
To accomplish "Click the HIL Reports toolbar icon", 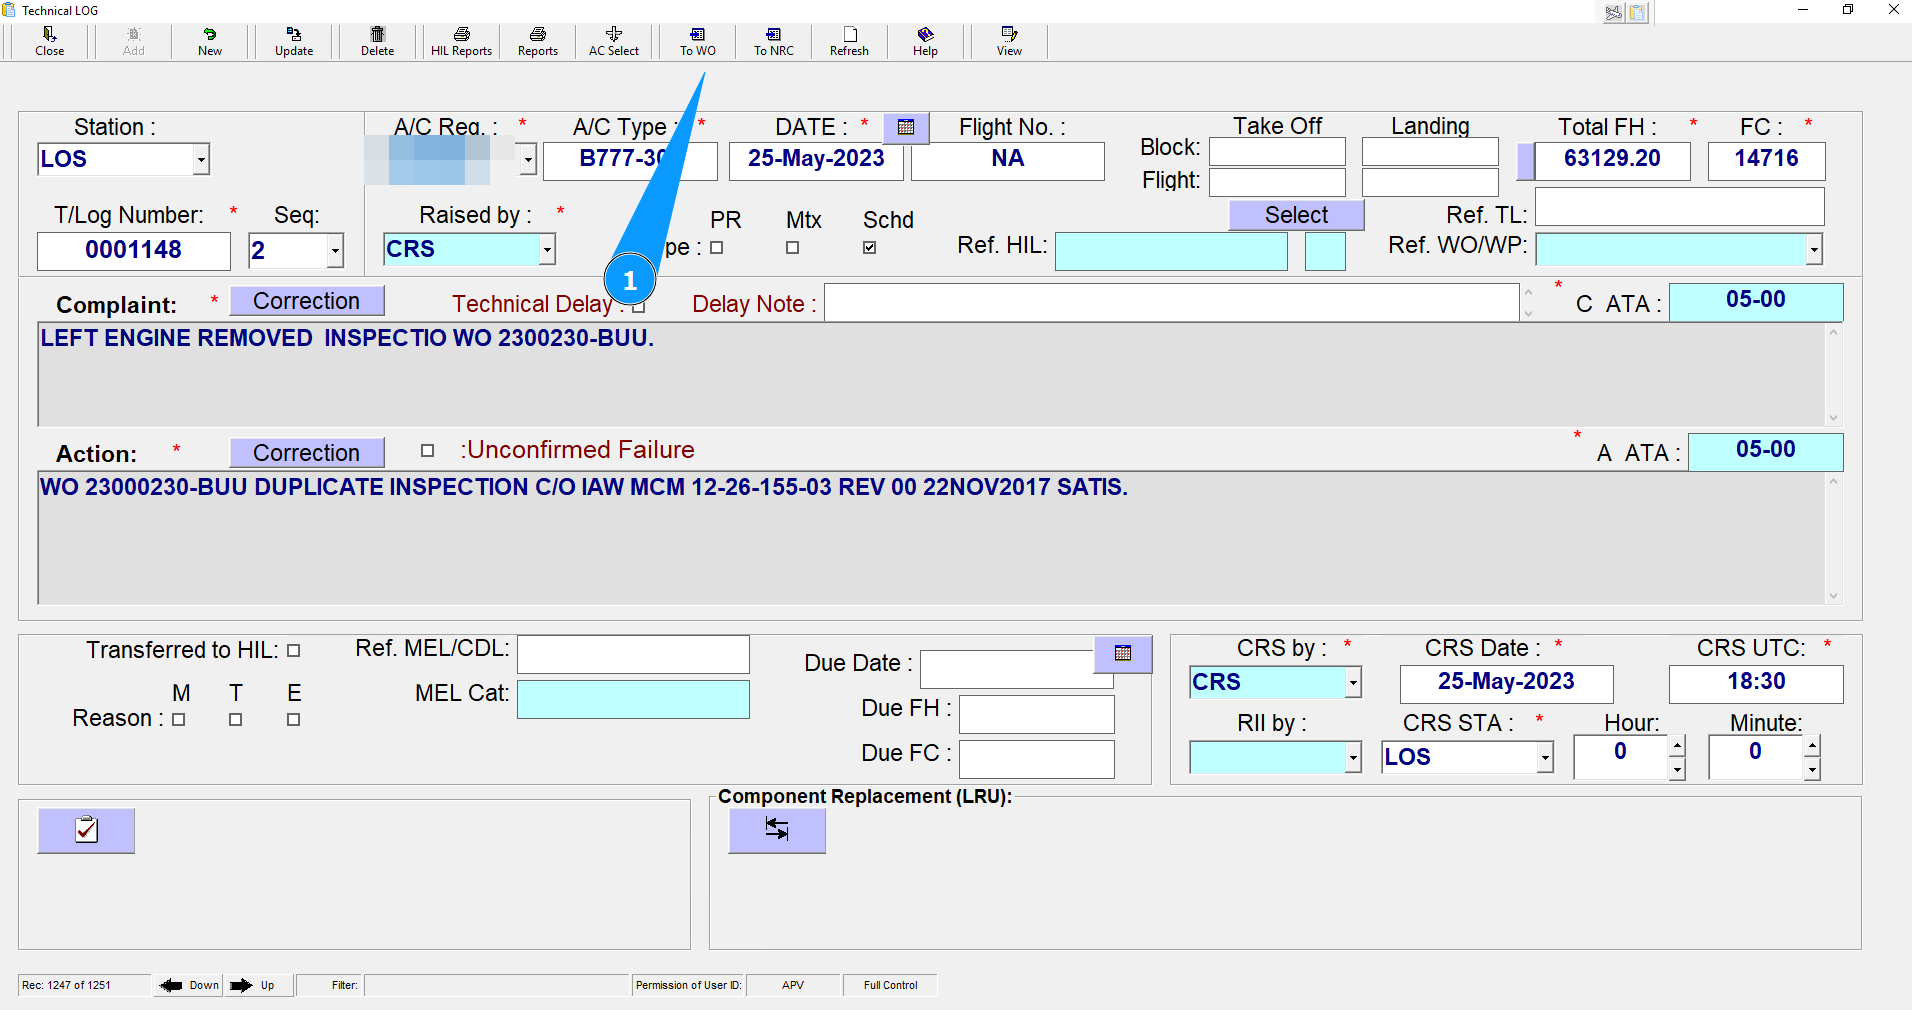I will pyautogui.click(x=461, y=41).
